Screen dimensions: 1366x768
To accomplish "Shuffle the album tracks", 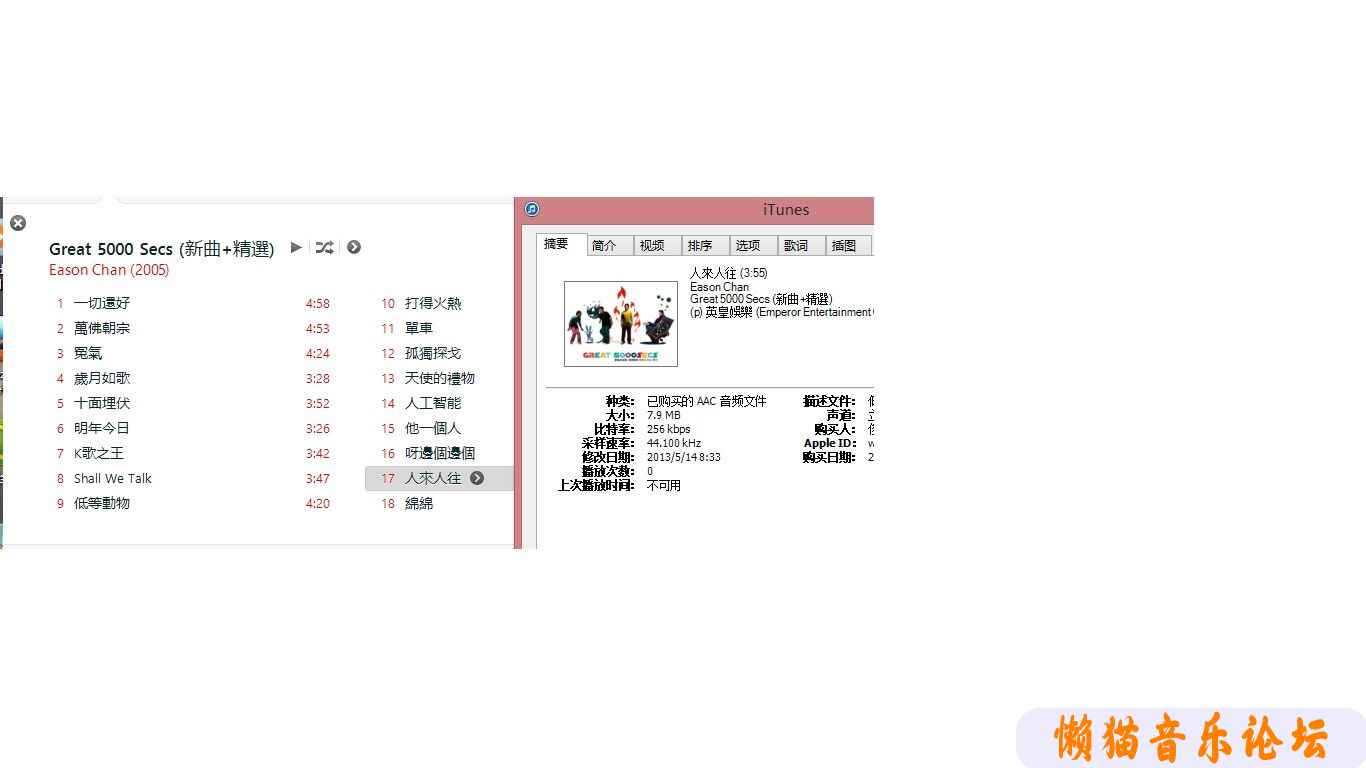I will [324, 247].
